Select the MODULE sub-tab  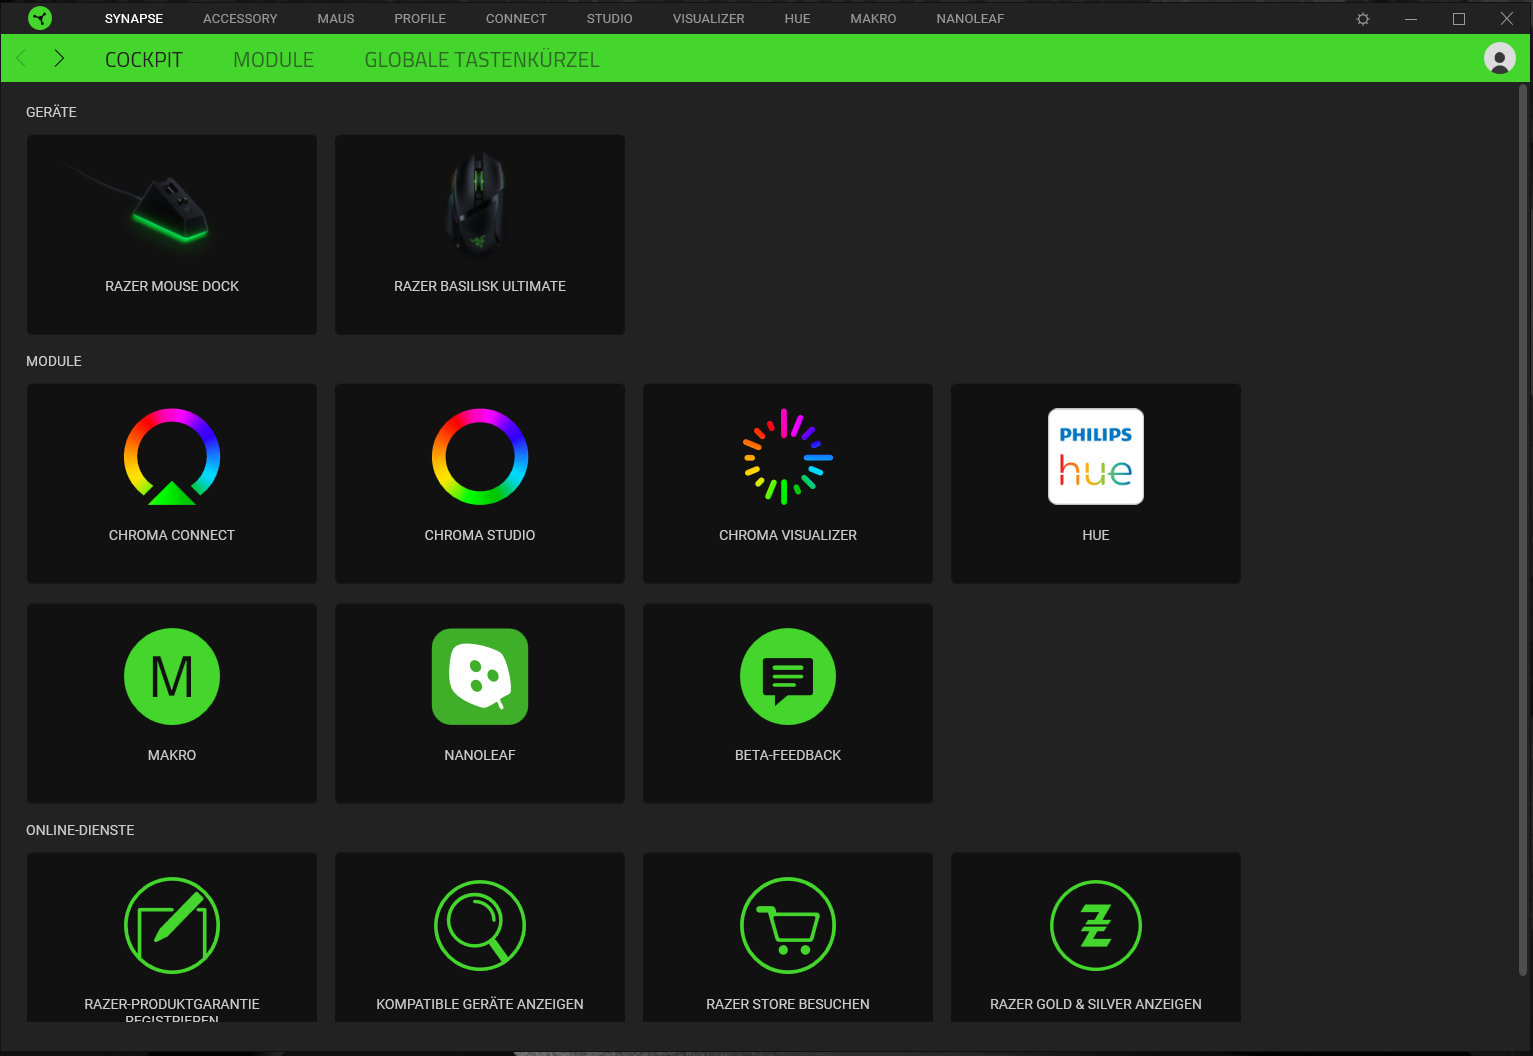(x=274, y=60)
